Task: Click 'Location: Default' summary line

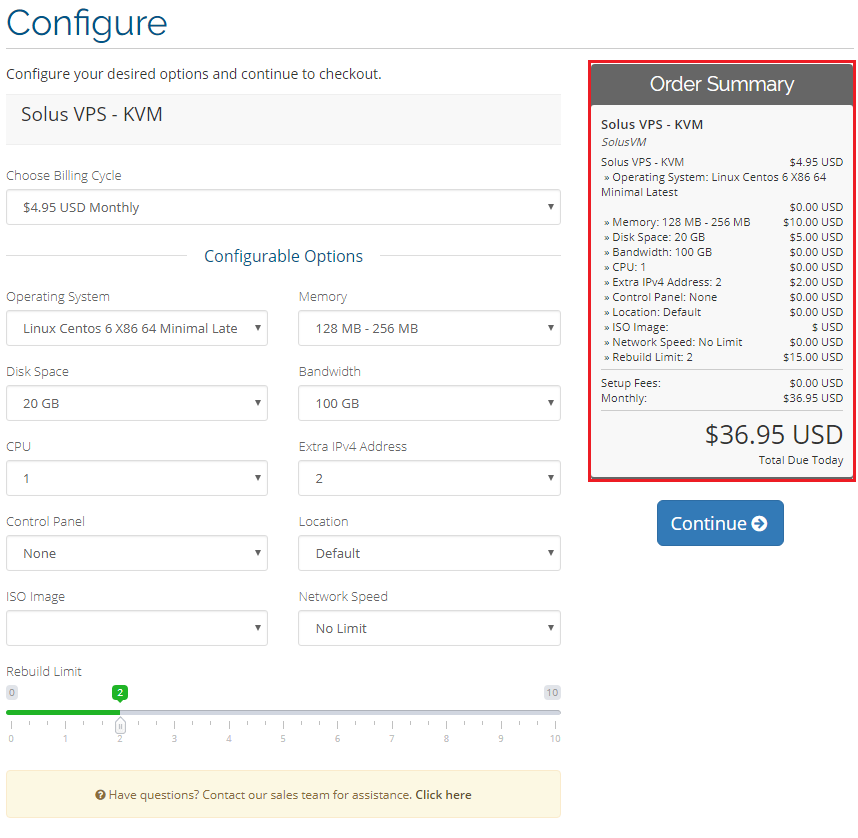Action: pos(722,312)
